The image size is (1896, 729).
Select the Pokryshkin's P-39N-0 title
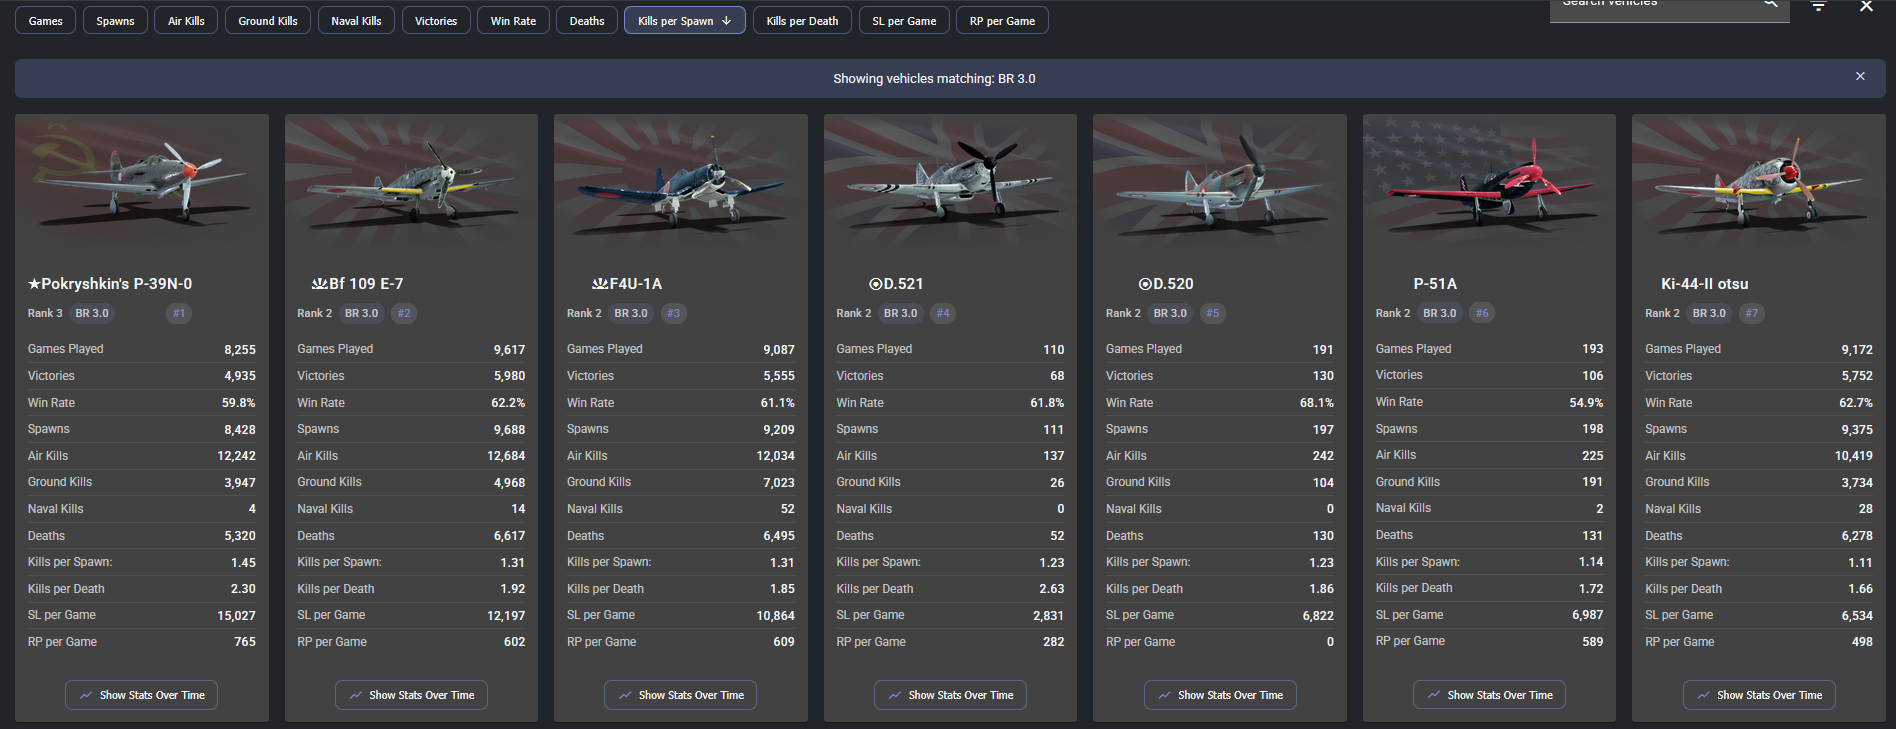point(110,284)
